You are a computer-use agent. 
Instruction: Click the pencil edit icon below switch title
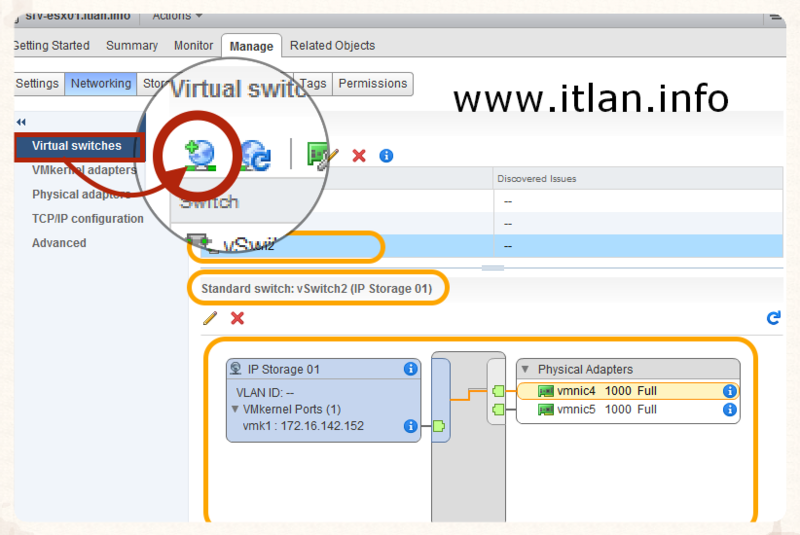(x=210, y=318)
